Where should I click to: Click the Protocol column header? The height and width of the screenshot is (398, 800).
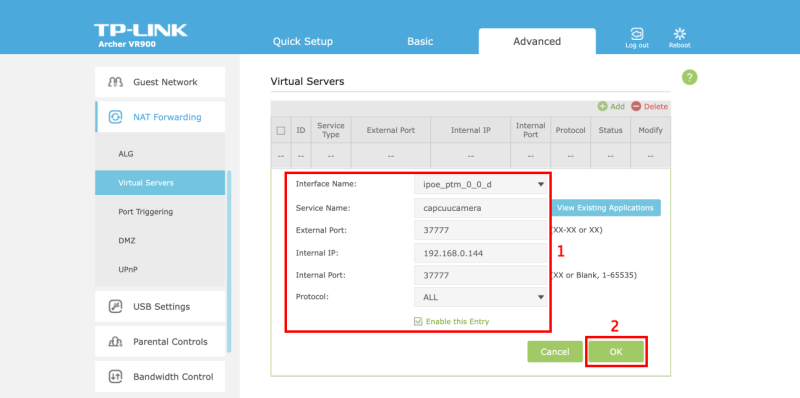570,130
